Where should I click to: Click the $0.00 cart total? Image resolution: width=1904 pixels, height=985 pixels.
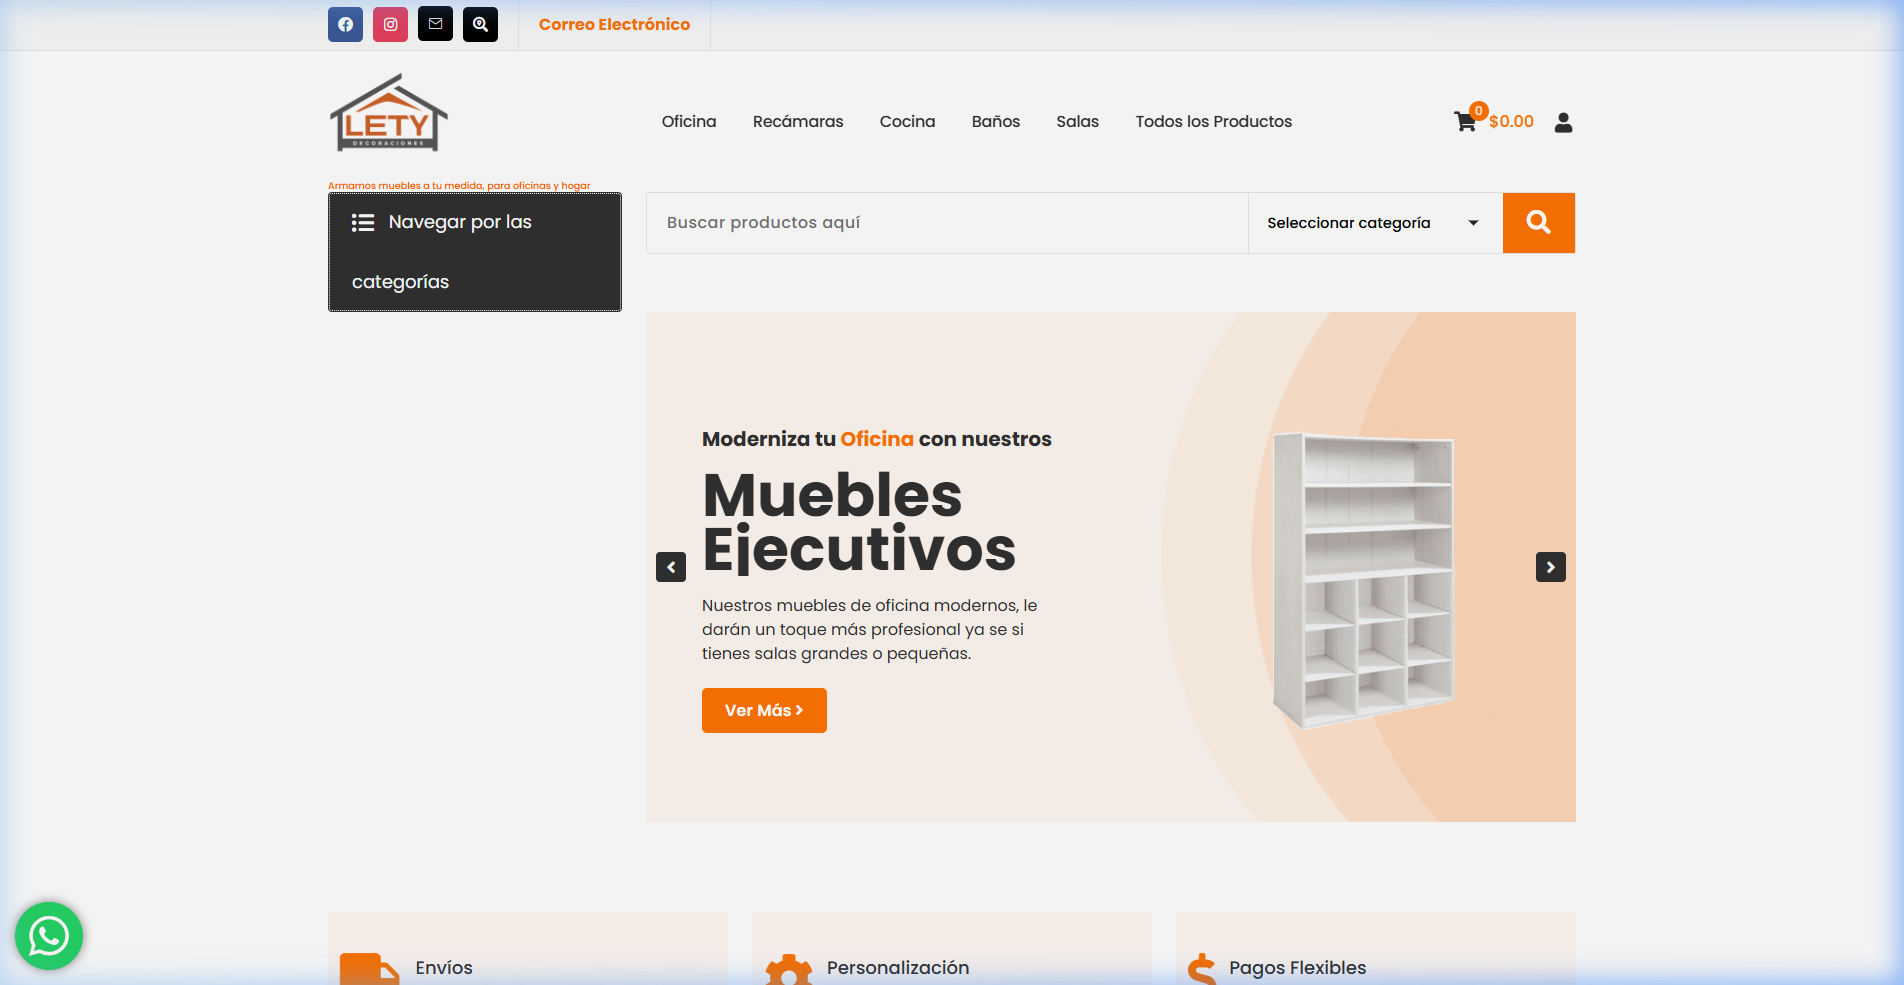point(1511,121)
